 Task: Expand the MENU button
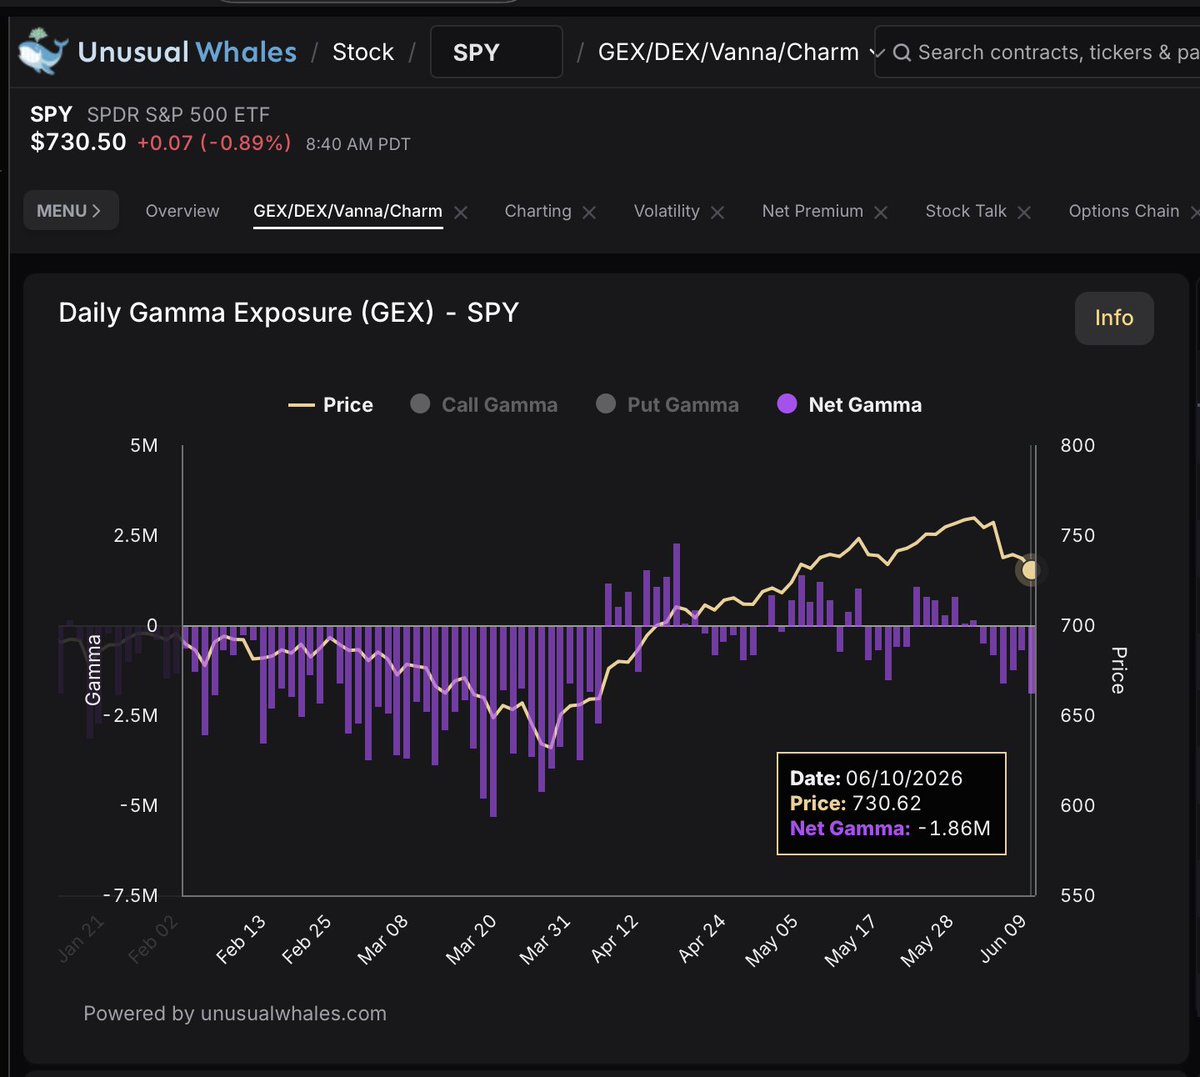pos(70,210)
